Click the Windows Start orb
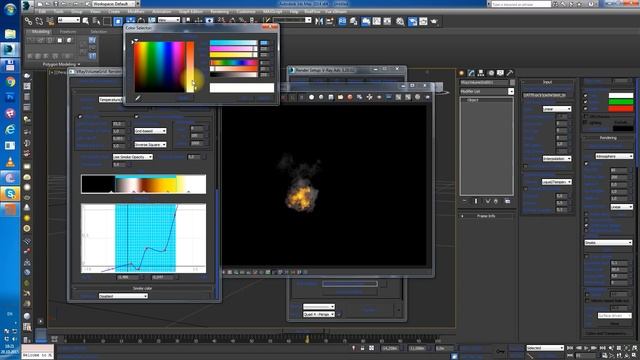Screen dimensions: 640x360 10,9
